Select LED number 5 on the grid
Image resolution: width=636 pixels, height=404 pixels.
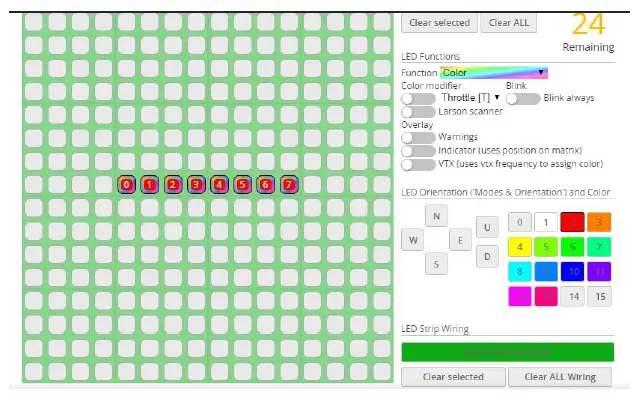[243, 185]
